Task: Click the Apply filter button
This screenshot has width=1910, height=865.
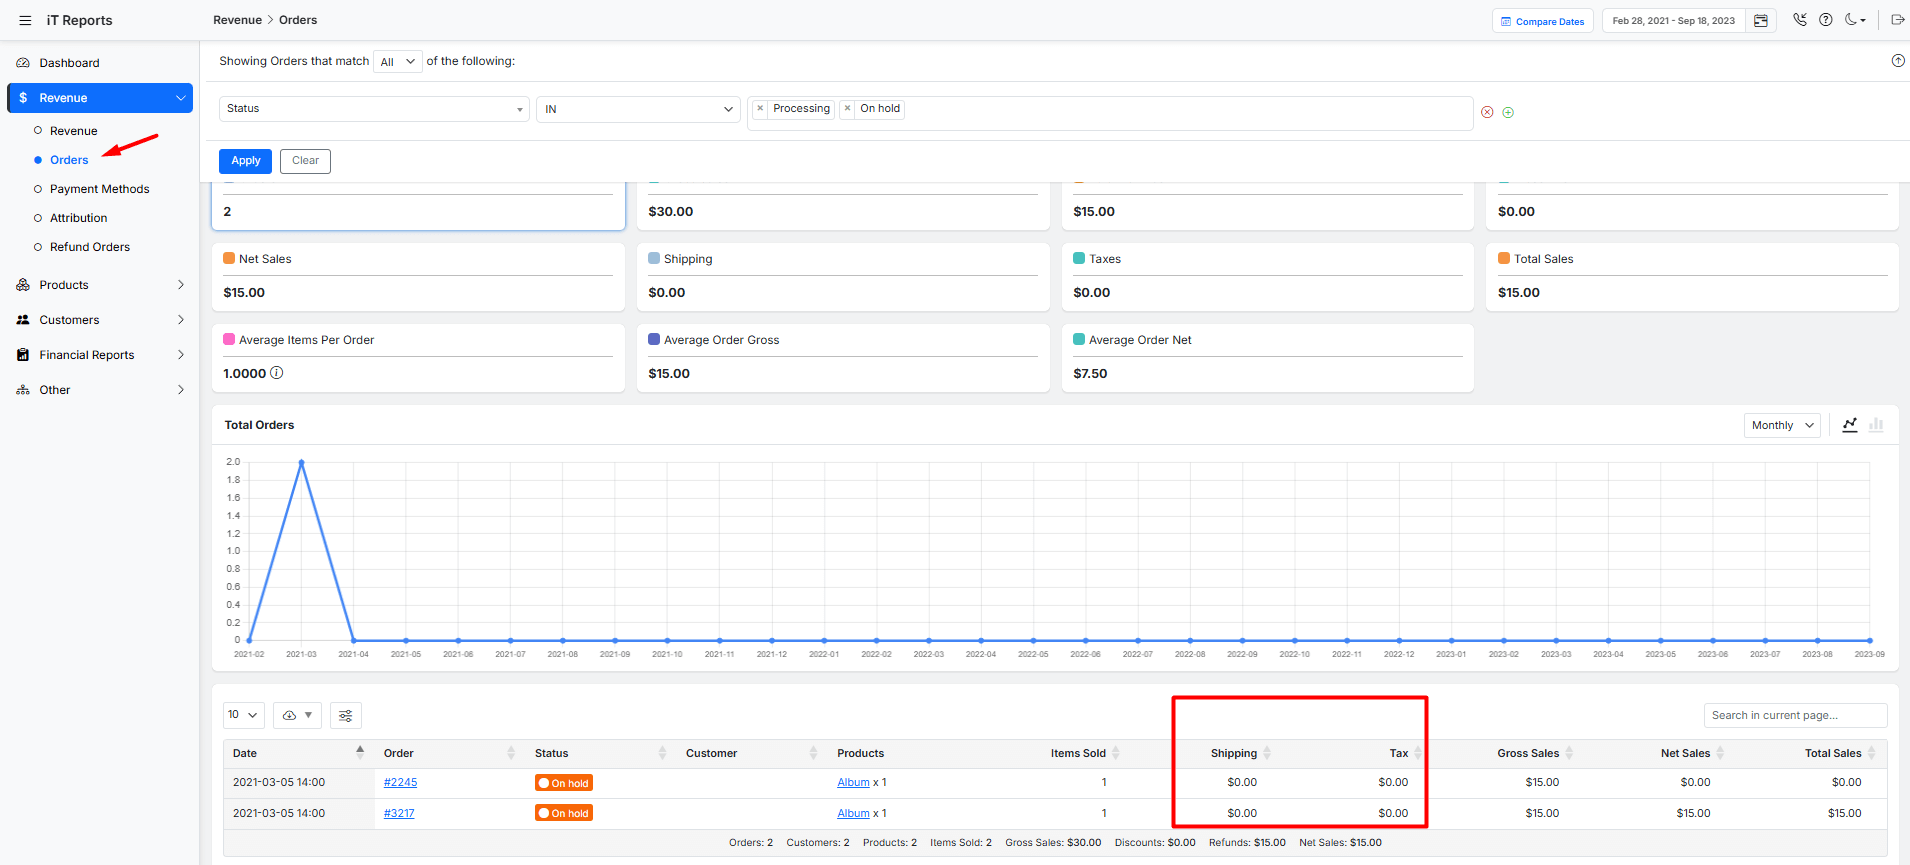Action: (x=245, y=161)
